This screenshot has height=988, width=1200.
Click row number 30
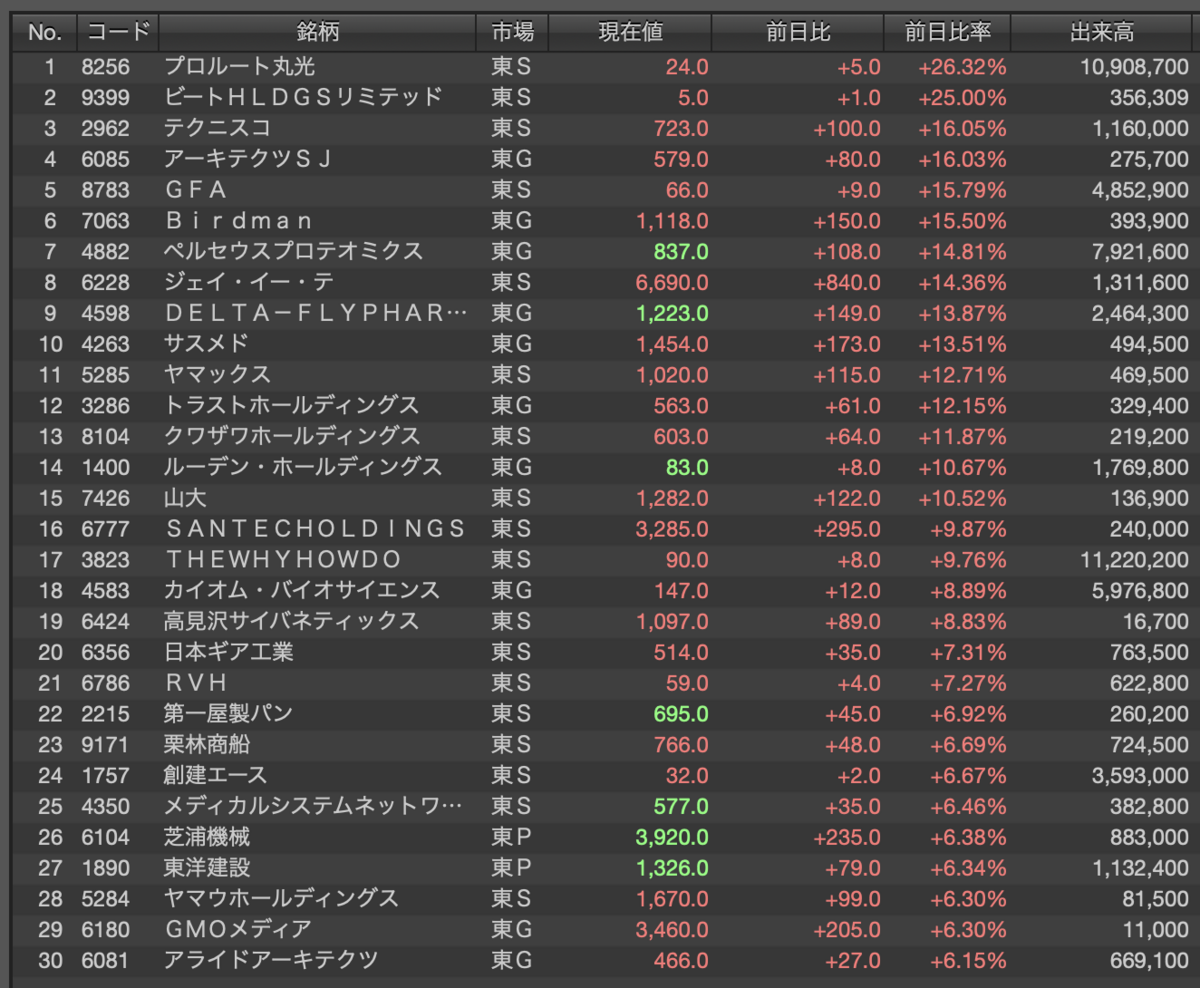pos(50,960)
